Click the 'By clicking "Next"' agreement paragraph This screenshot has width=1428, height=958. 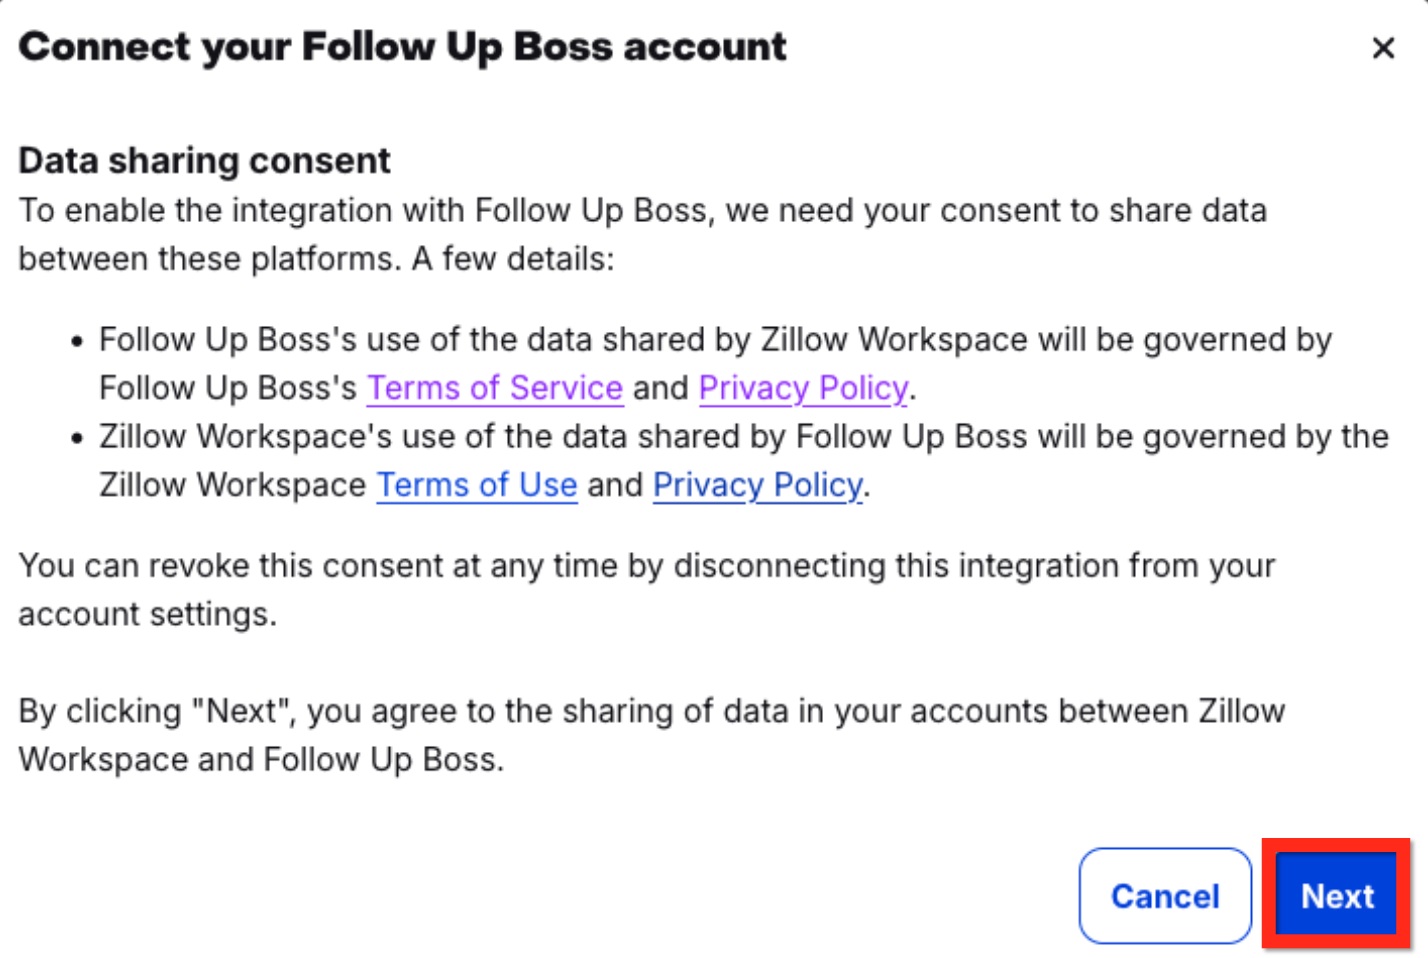(651, 711)
